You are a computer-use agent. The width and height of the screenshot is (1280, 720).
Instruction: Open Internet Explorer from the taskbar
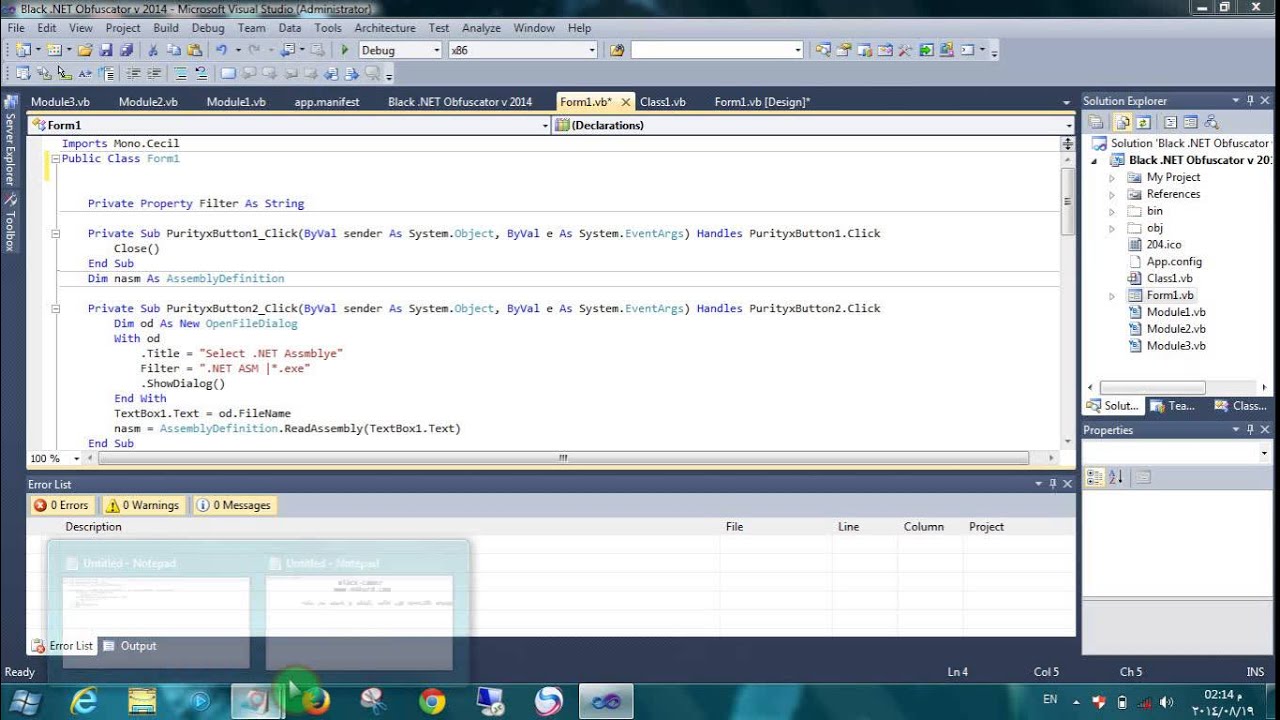[x=84, y=701]
